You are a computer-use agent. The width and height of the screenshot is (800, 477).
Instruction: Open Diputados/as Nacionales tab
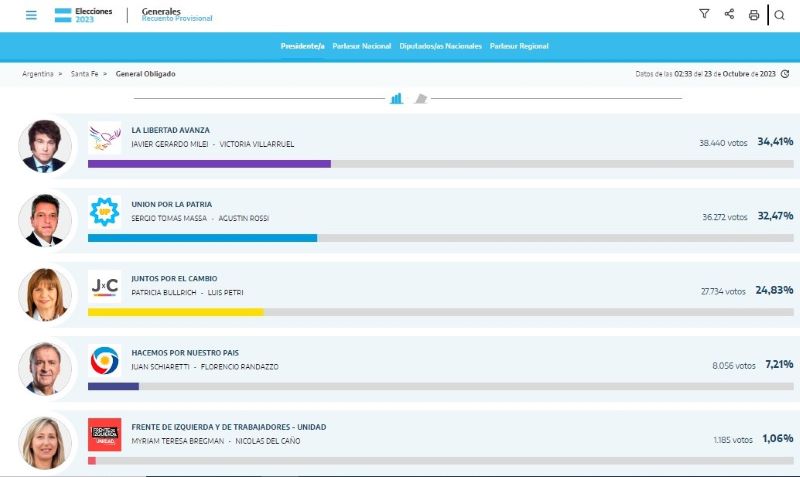click(x=440, y=46)
